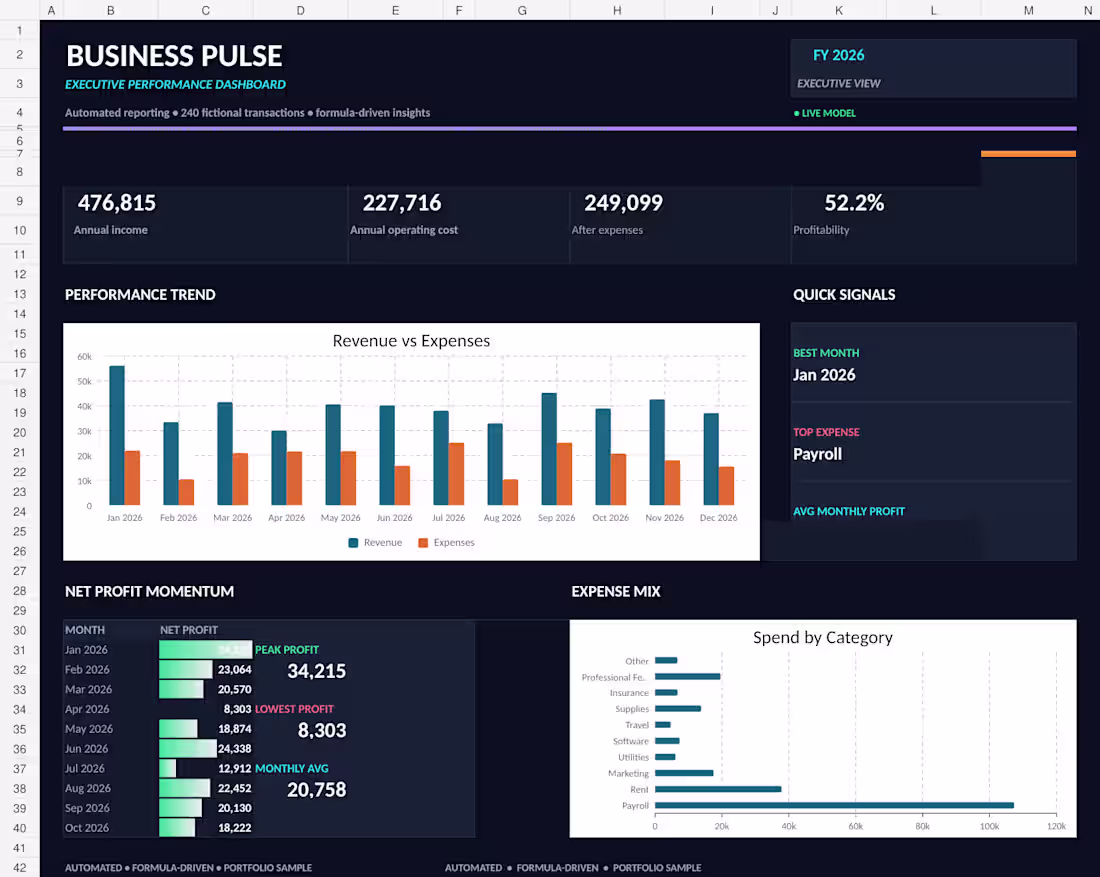Viewport: 1100px width, 877px height.
Task: Select the Payroll bar in Spend chart
Action: click(834, 805)
